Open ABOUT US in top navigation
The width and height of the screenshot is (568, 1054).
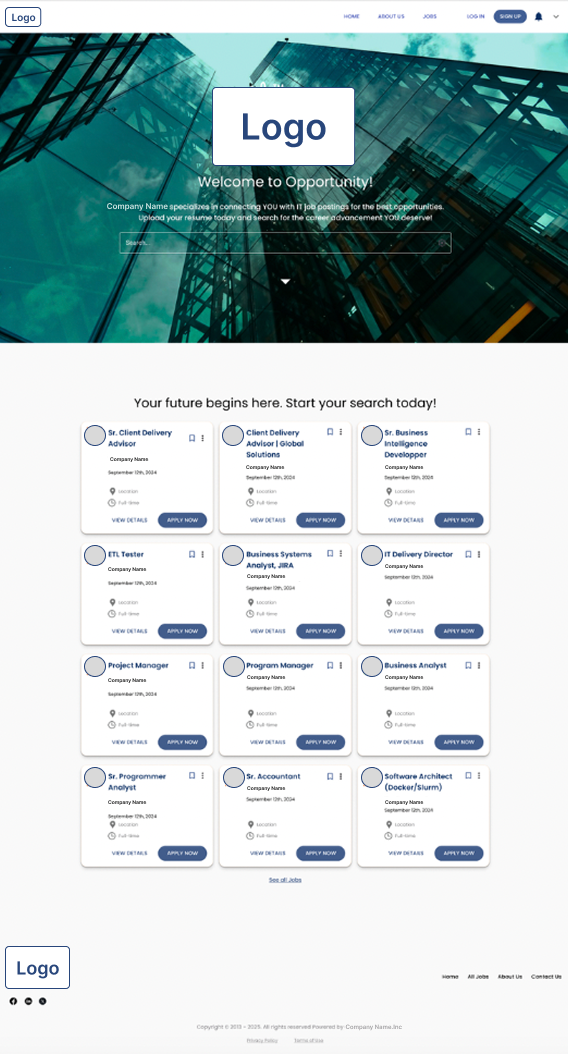[x=391, y=17]
